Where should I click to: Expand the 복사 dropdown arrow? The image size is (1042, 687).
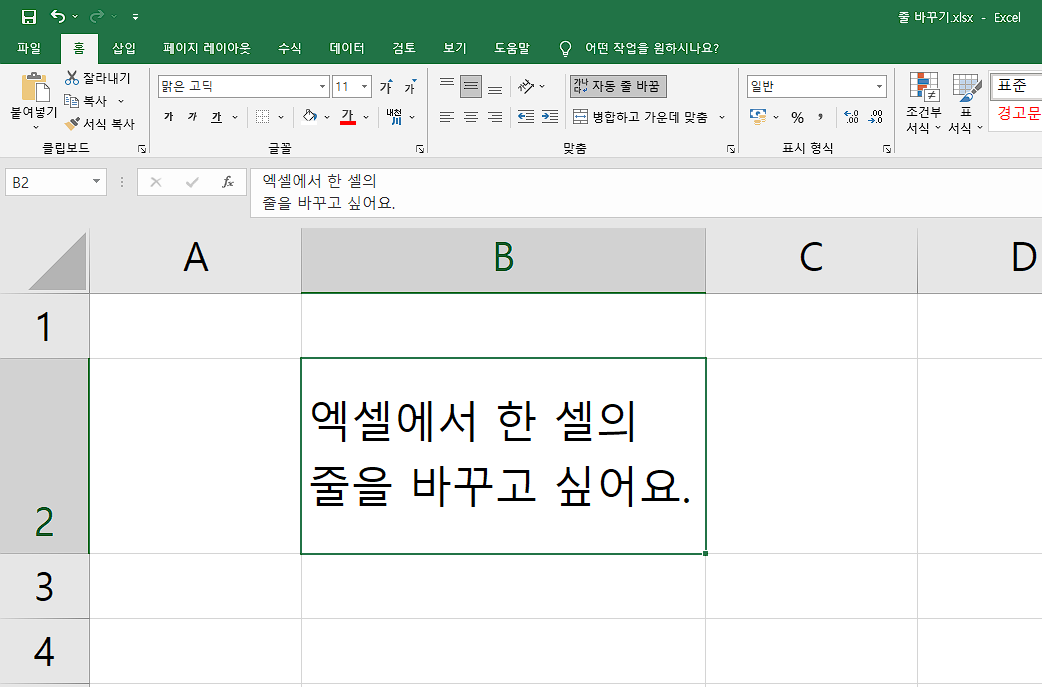click(x=121, y=101)
